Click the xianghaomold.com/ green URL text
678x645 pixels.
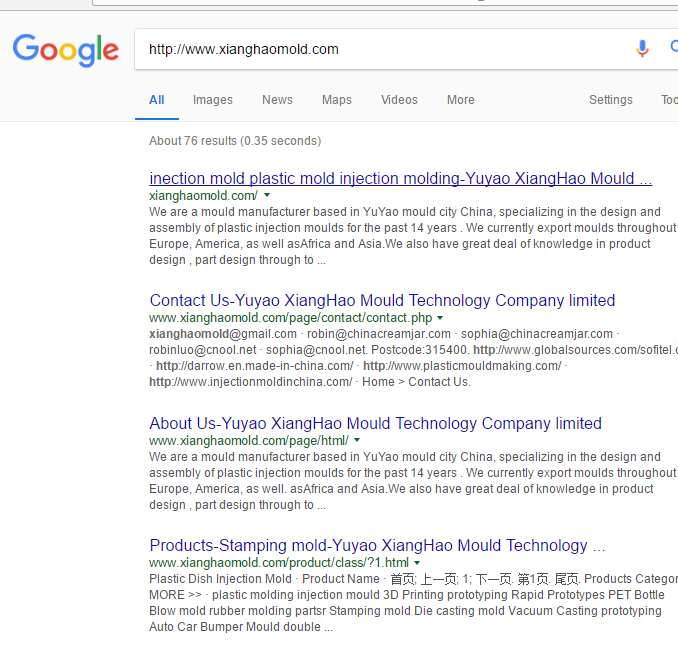pos(203,195)
